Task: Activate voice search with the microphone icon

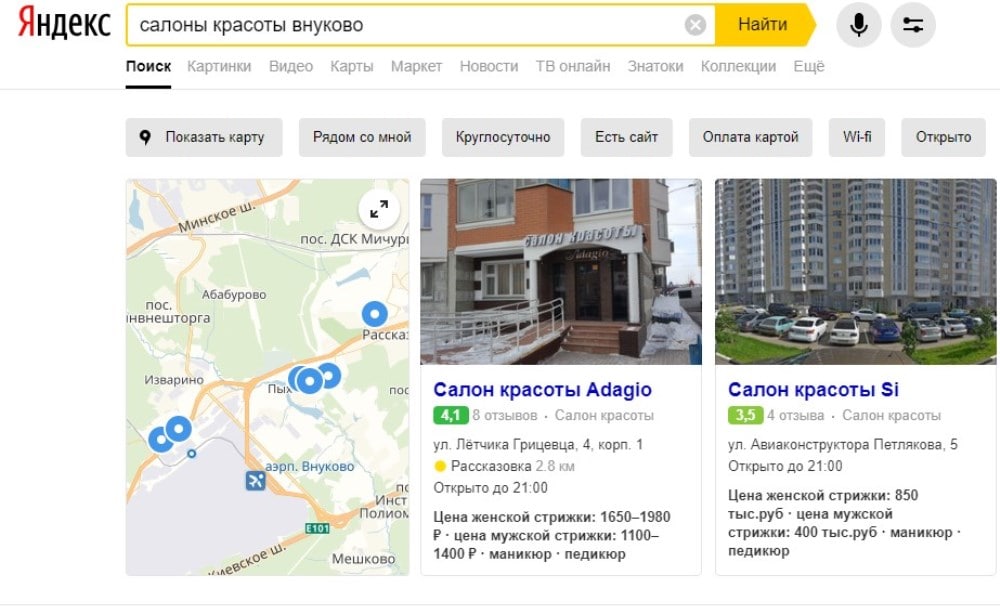Action: click(x=858, y=25)
